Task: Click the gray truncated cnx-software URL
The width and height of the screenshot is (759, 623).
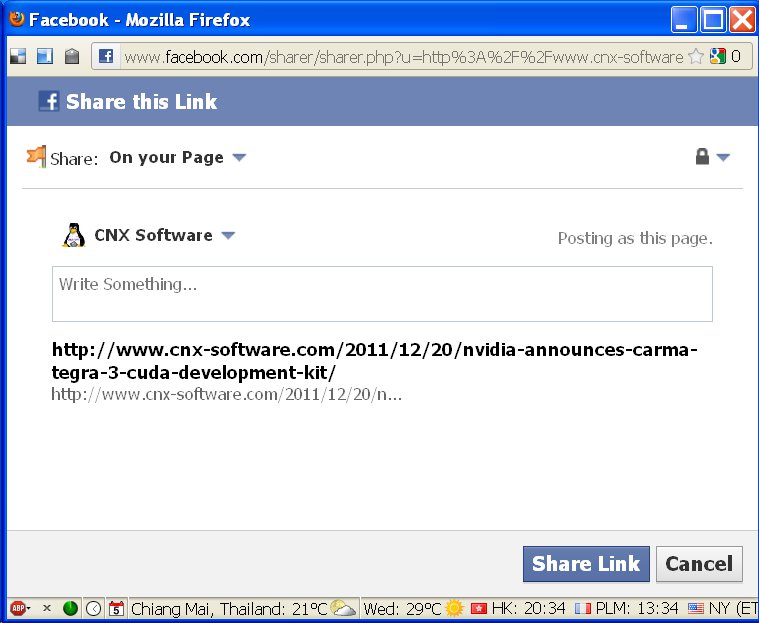Action: (227, 395)
